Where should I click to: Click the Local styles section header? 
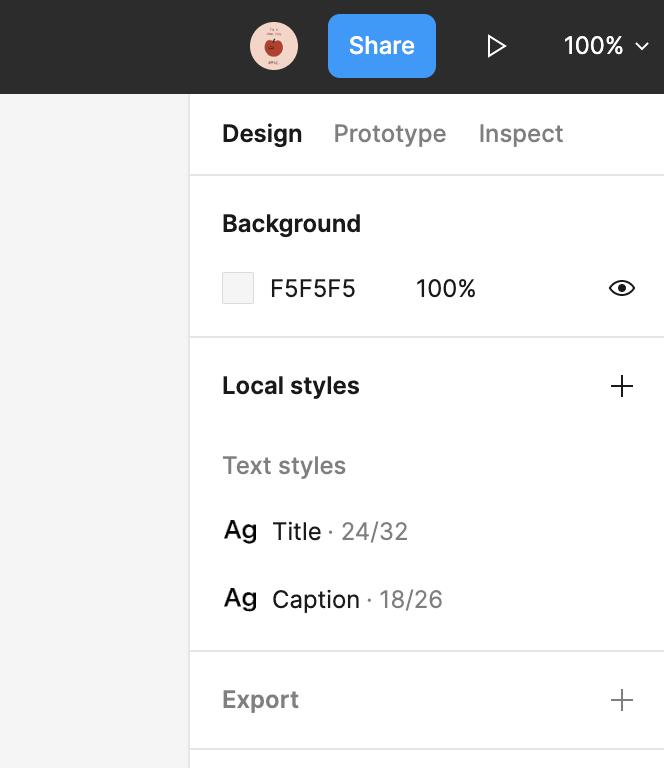pyautogui.click(x=291, y=385)
